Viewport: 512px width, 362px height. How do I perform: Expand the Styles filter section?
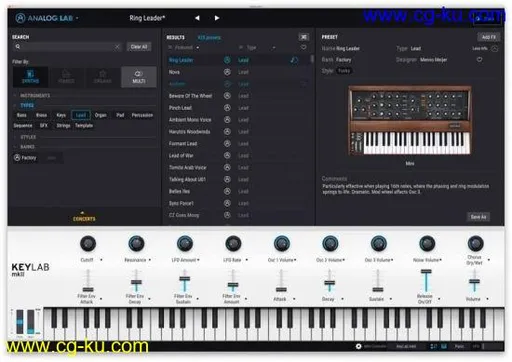tap(28, 137)
